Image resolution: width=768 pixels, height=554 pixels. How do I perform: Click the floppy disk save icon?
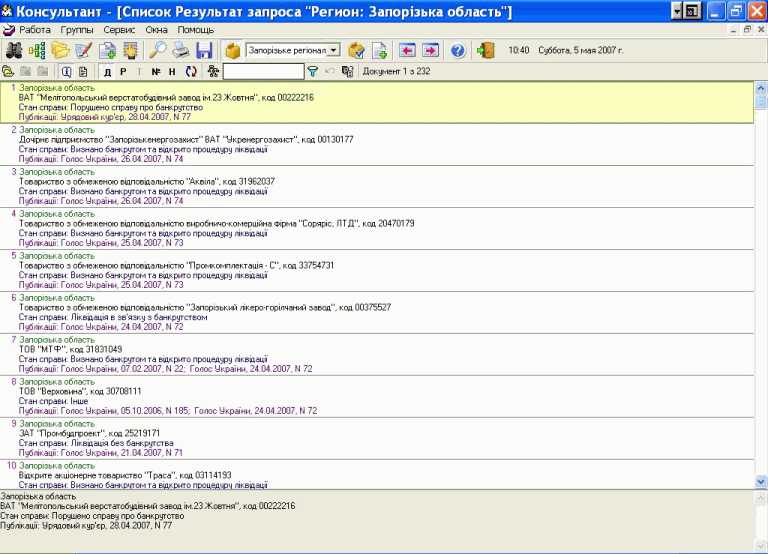tap(204, 50)
